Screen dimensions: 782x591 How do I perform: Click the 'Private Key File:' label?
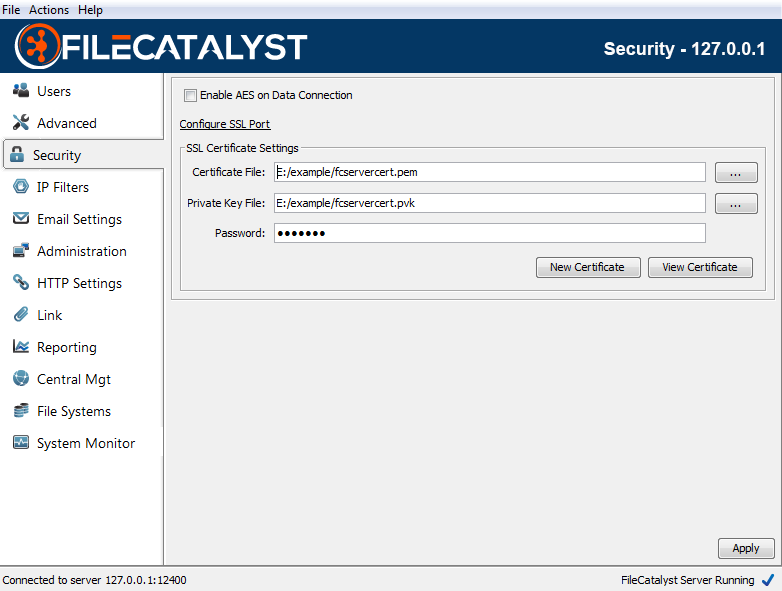point(226,203)
